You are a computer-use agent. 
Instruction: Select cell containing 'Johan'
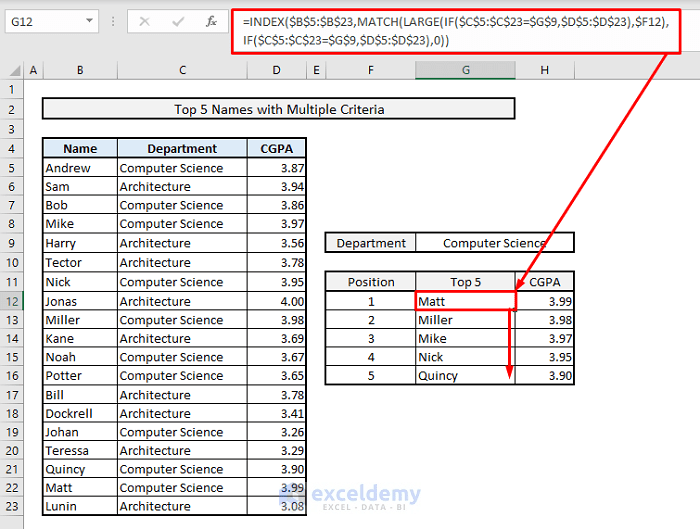80,432
